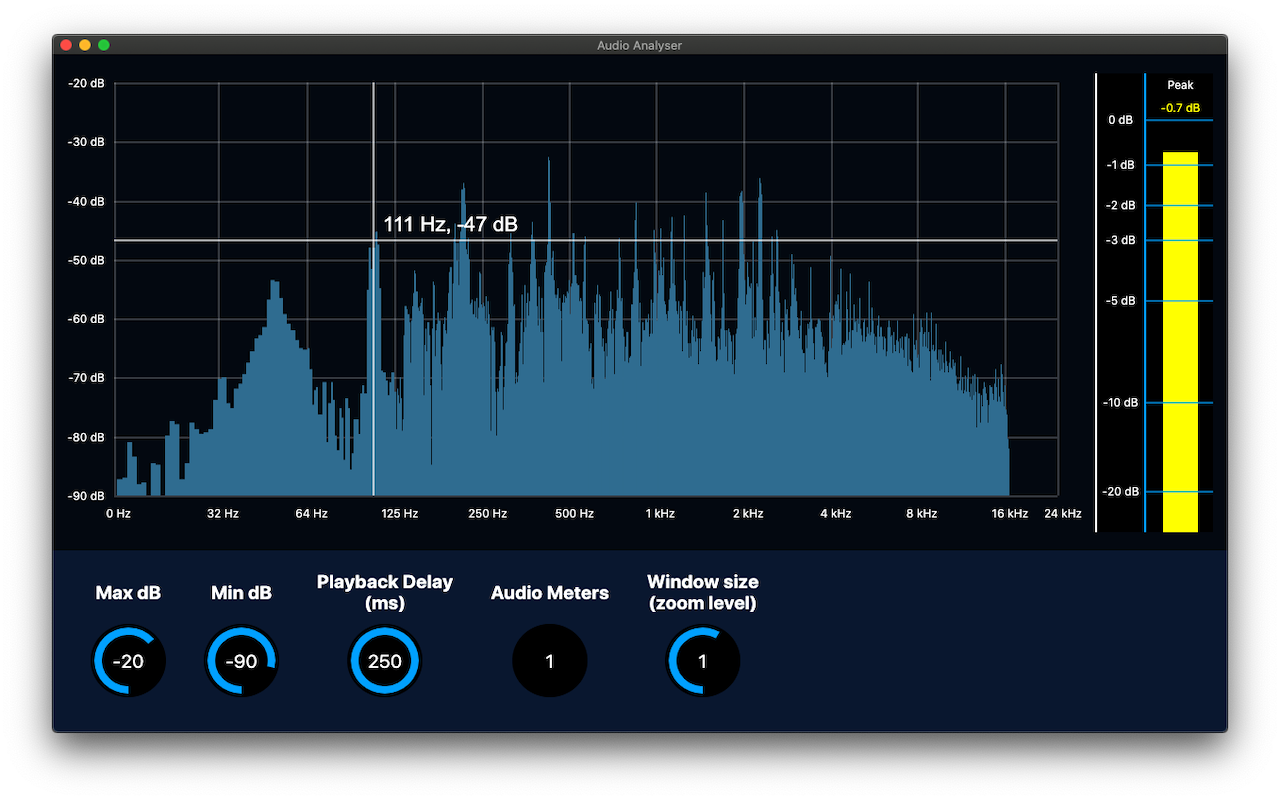Click the 'Audio Meters' label
The width and height of the screenshot is (1280, 800).
coord(550,593)
